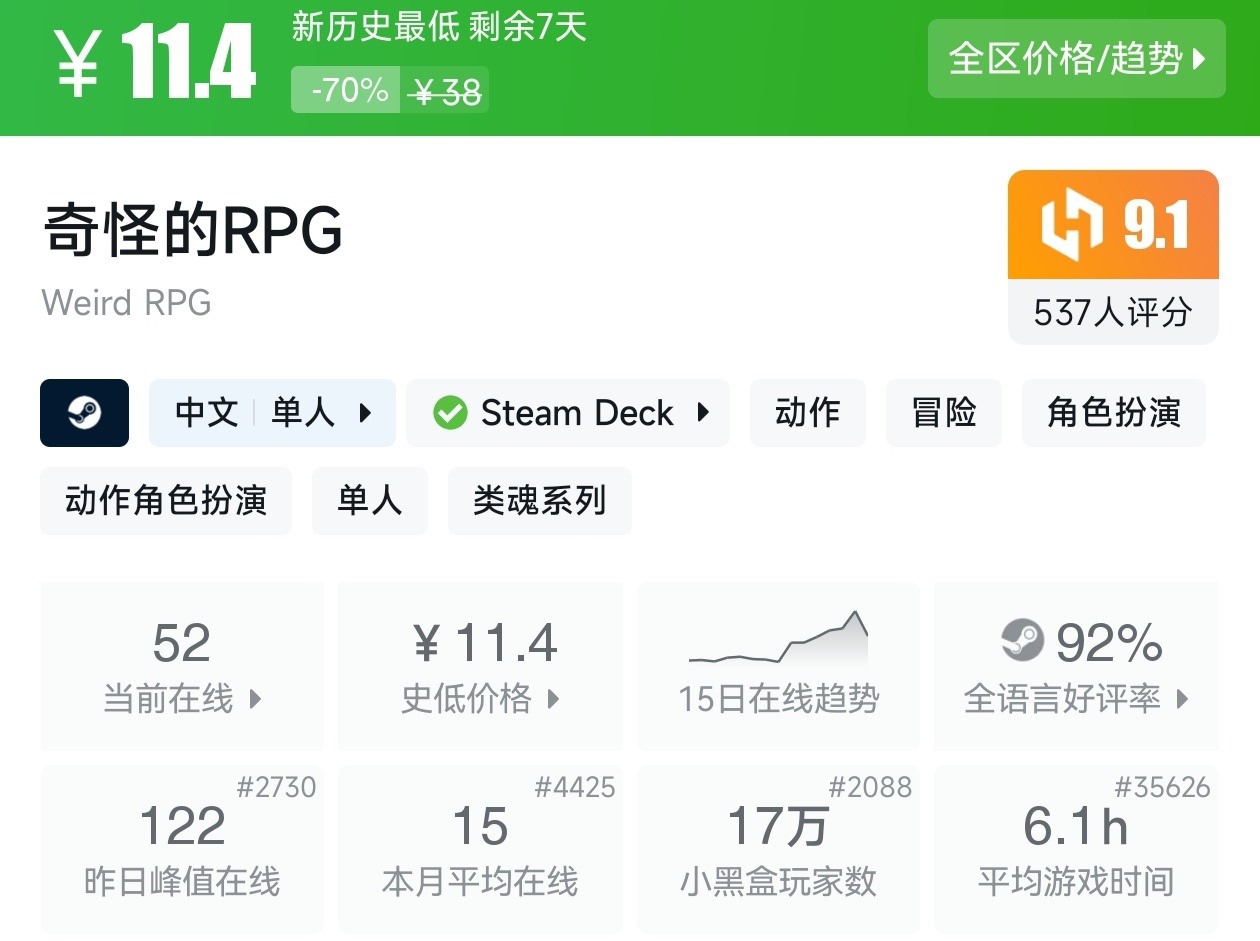1260x941 pixels.
Task: Open the 15日在线趋势 sparkline chart
Action: [x=778, y=640]
